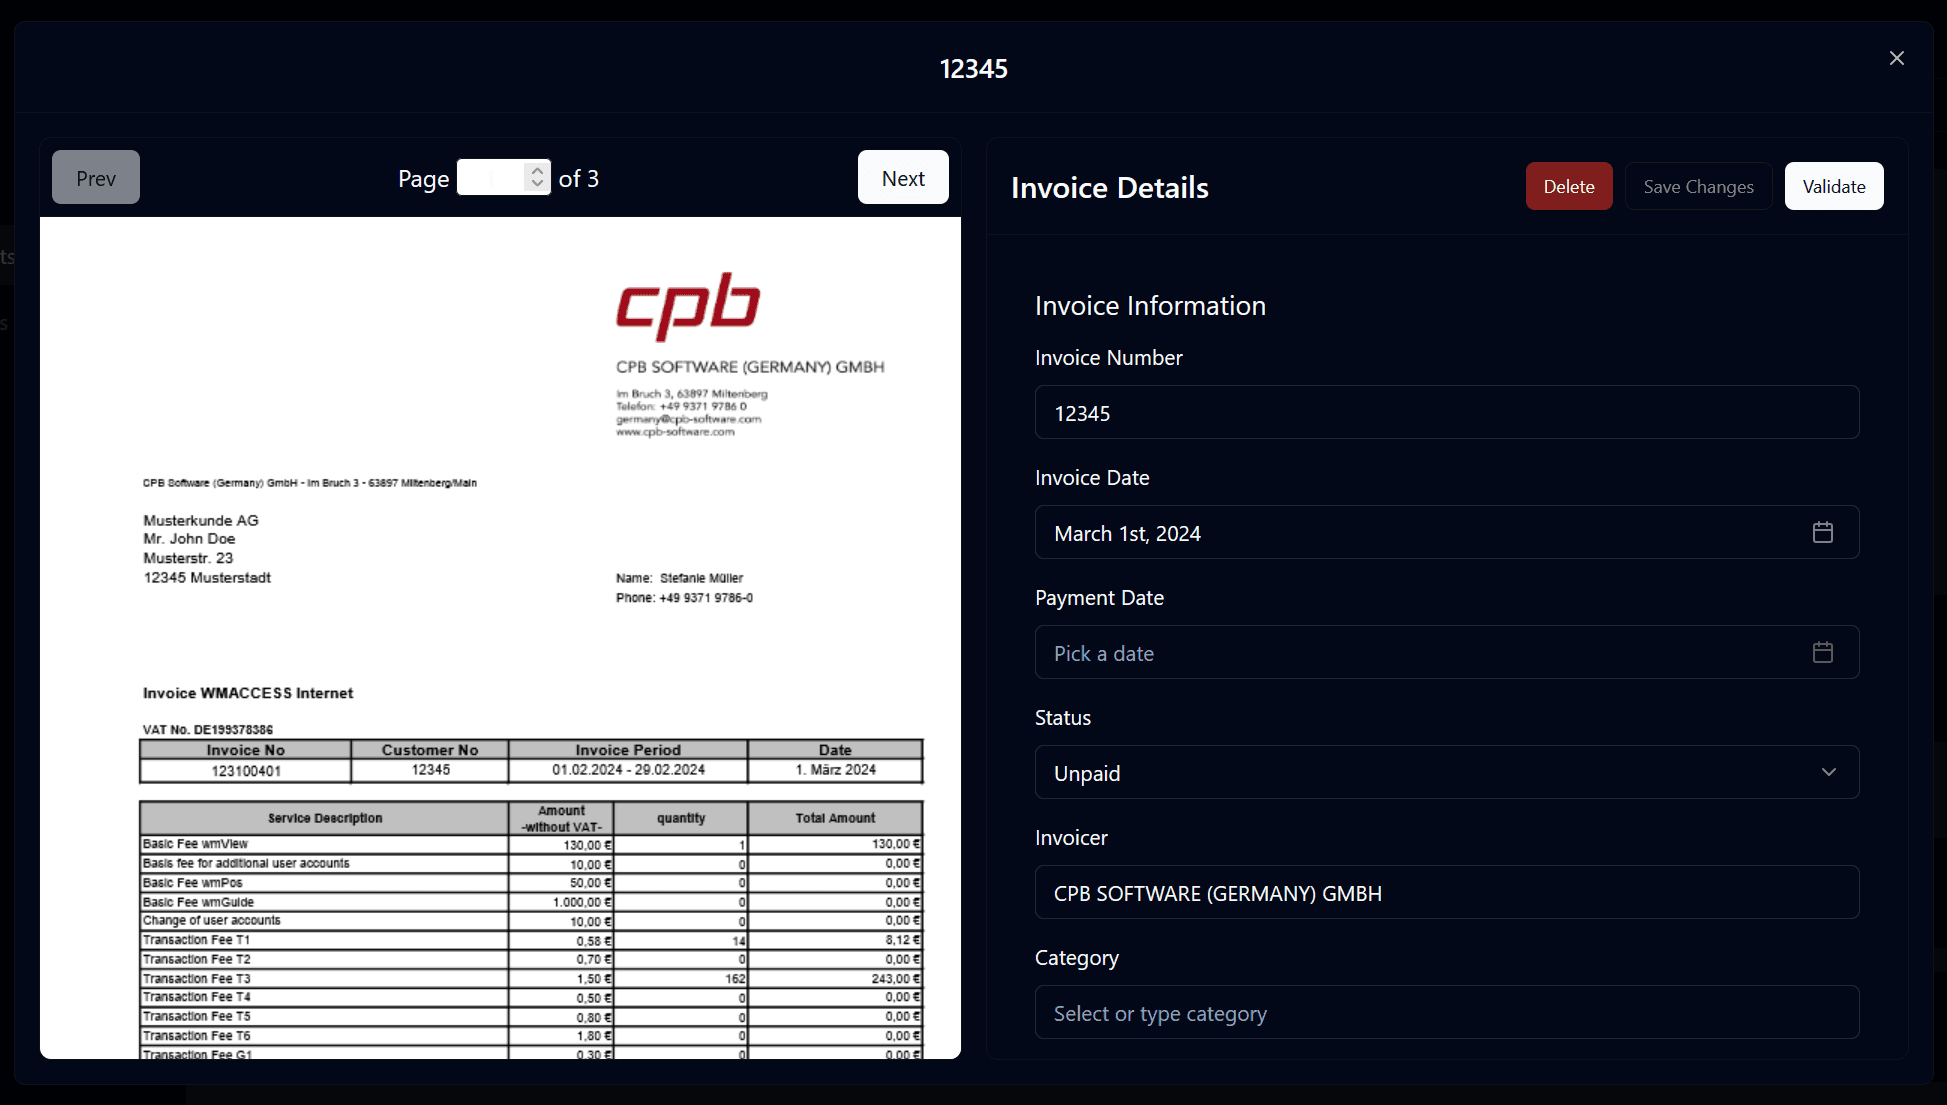This screenshot has width=1947, height=1105.
Task: Click the page number down arrow
Action: (x=537, y=185)
